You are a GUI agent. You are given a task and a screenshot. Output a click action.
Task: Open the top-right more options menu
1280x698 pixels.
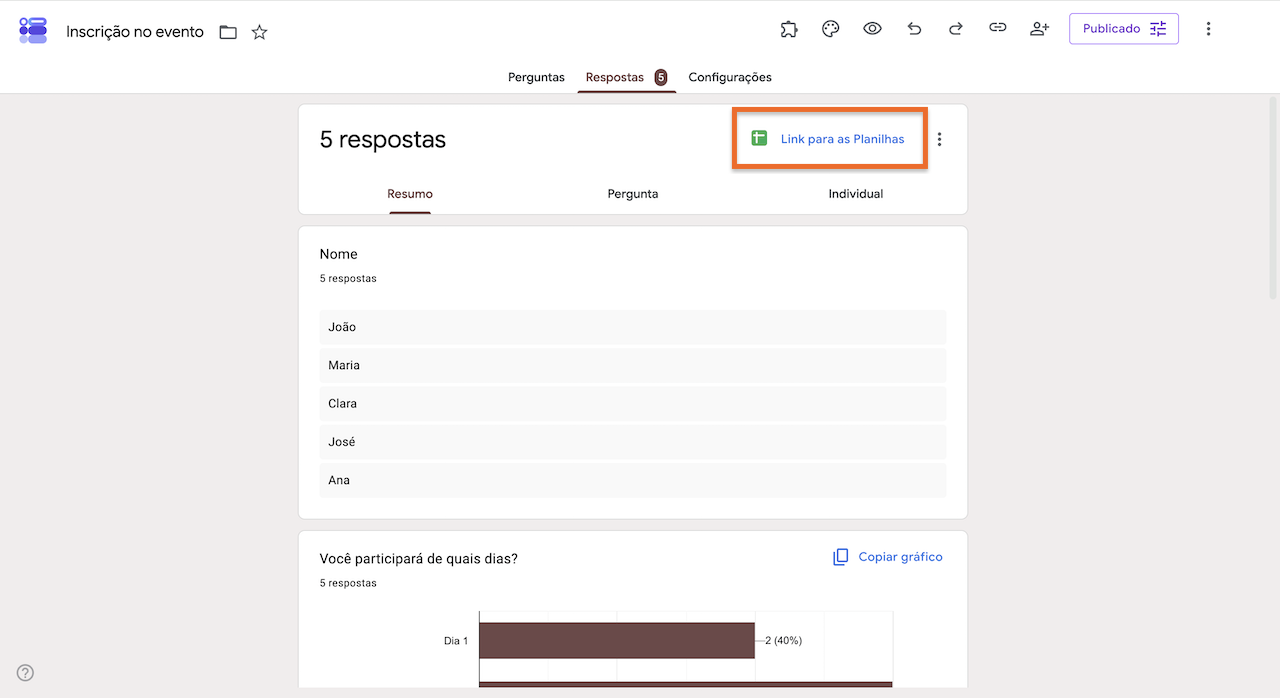(x=1208, y=29)
